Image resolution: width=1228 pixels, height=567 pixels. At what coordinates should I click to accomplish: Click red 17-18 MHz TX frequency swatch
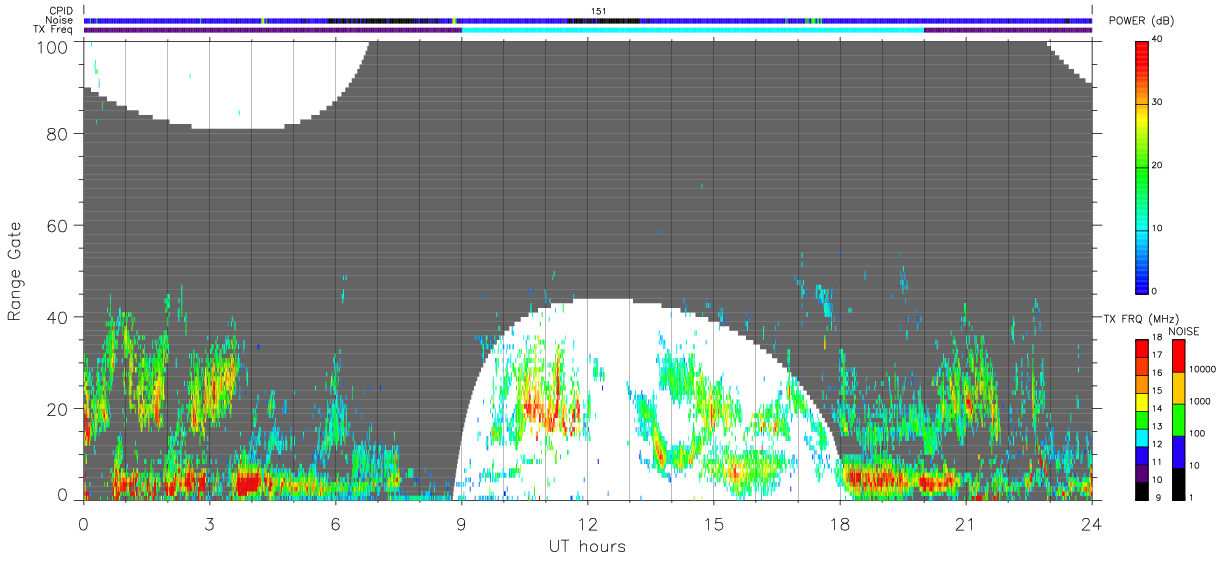[1142, 349]
